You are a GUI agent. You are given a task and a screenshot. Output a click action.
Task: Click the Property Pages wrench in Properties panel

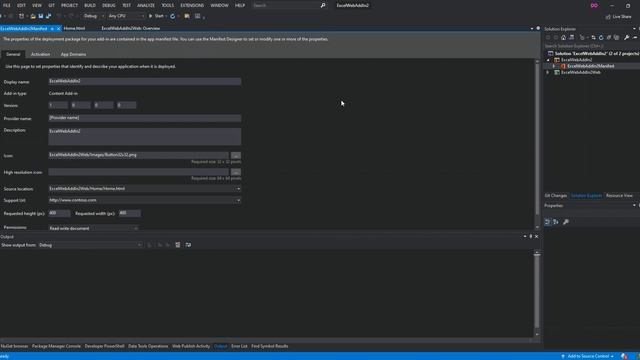(x=566, y=222)
